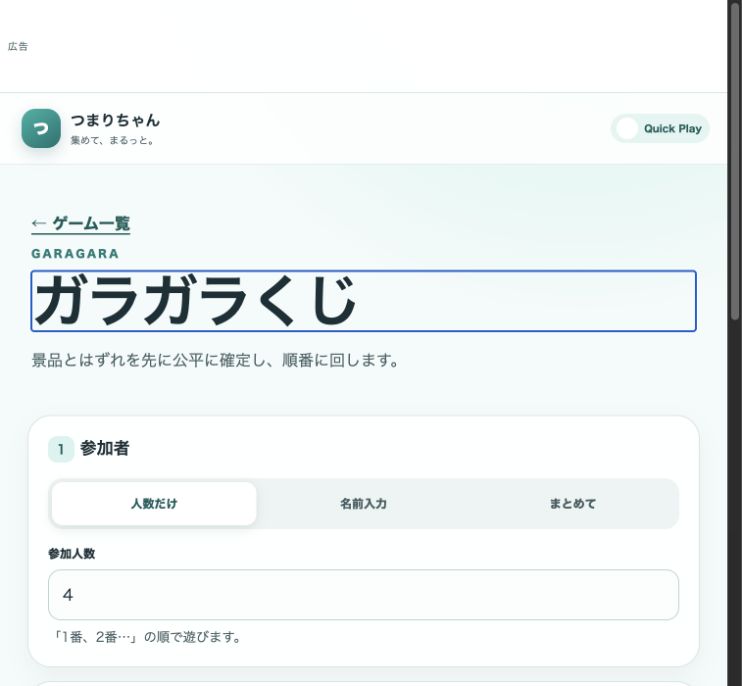Click the 参加人数 field label
The width and height of the screenshot is (742, 686).
71,554
